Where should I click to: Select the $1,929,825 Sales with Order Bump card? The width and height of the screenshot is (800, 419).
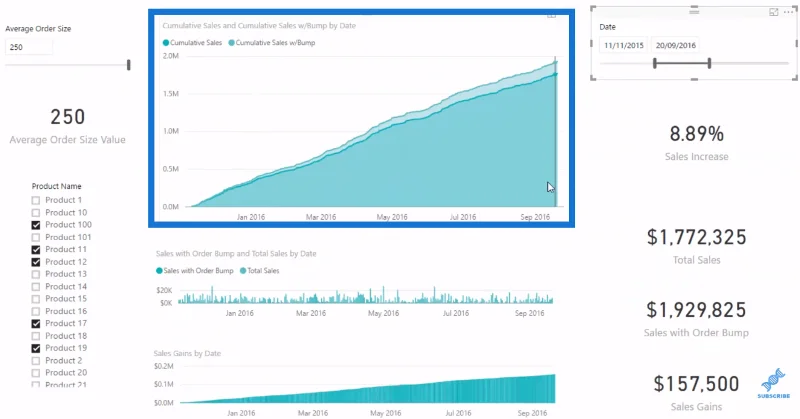click(696, 319)
